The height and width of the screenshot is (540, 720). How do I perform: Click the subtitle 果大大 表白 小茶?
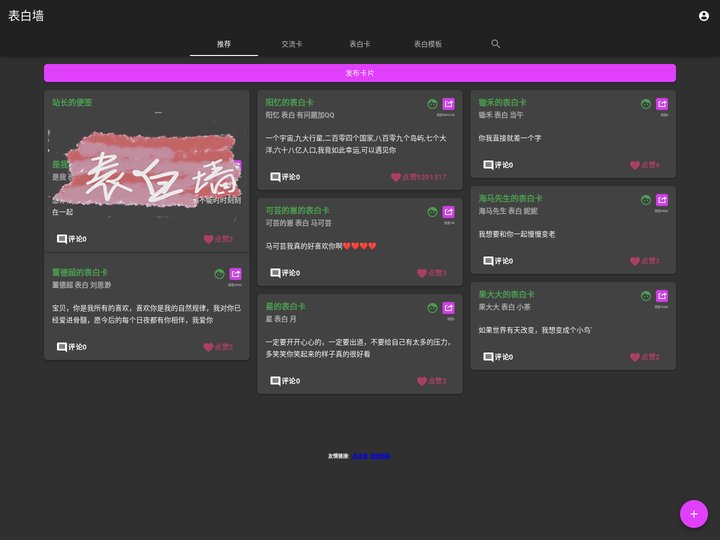click(x=505, y=307)
